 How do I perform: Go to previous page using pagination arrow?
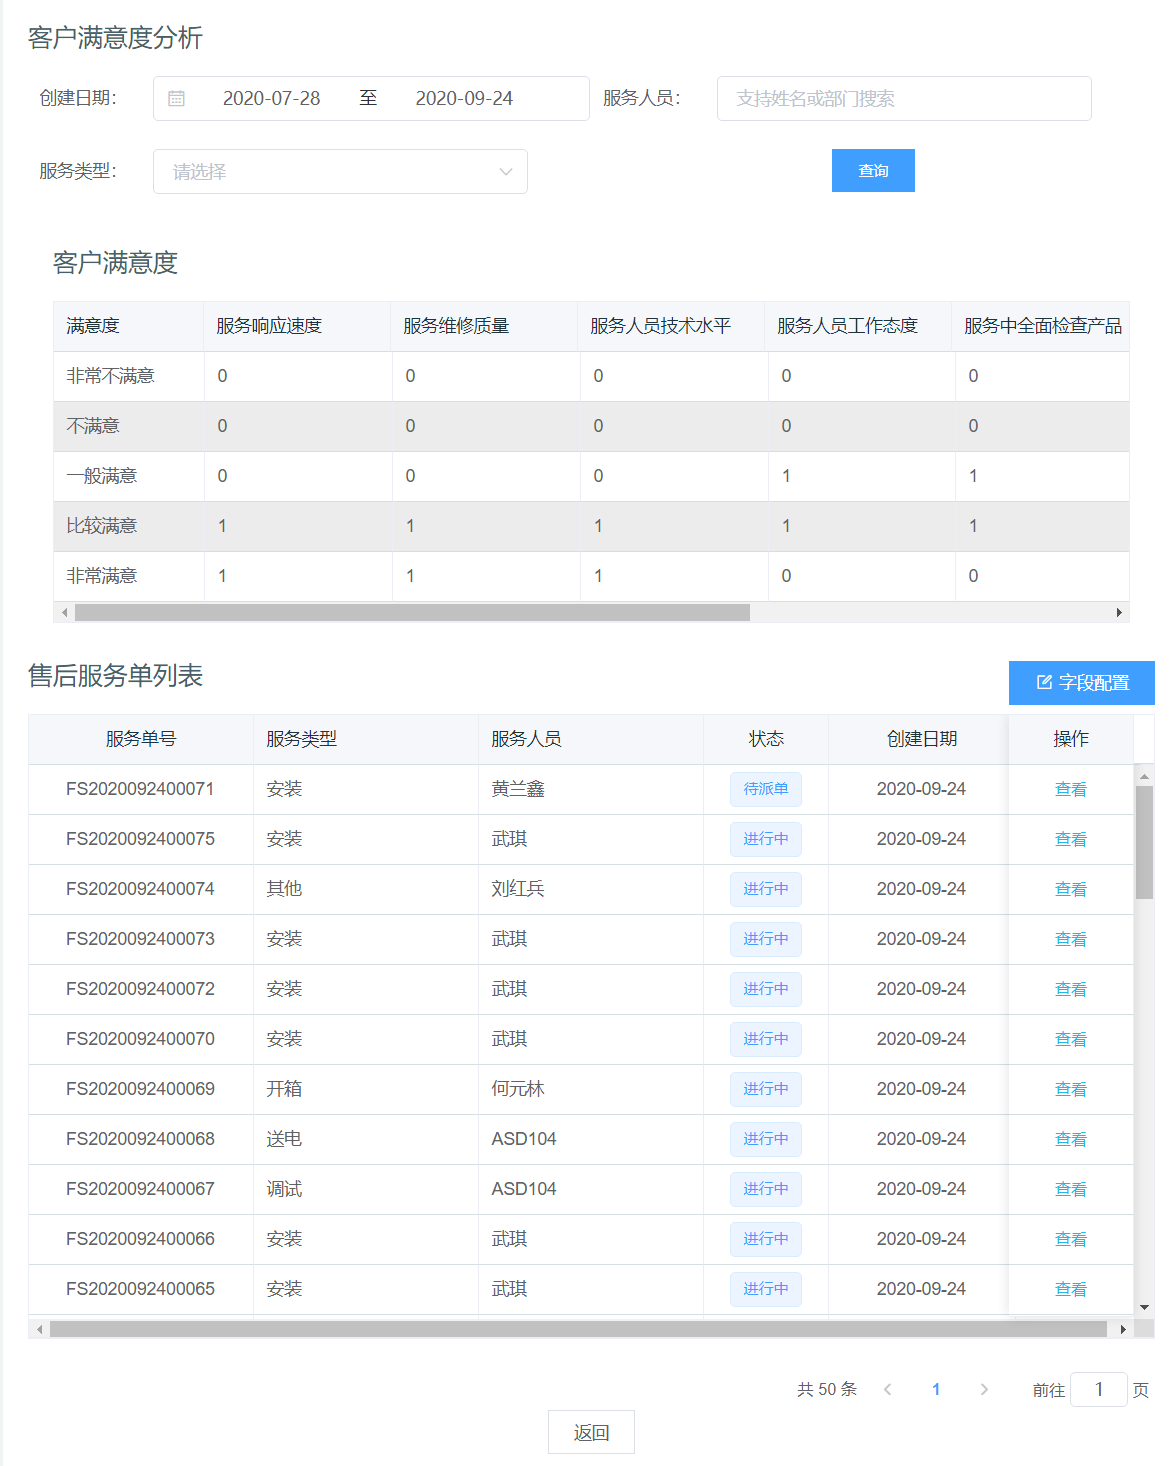tap(887, 1389)
